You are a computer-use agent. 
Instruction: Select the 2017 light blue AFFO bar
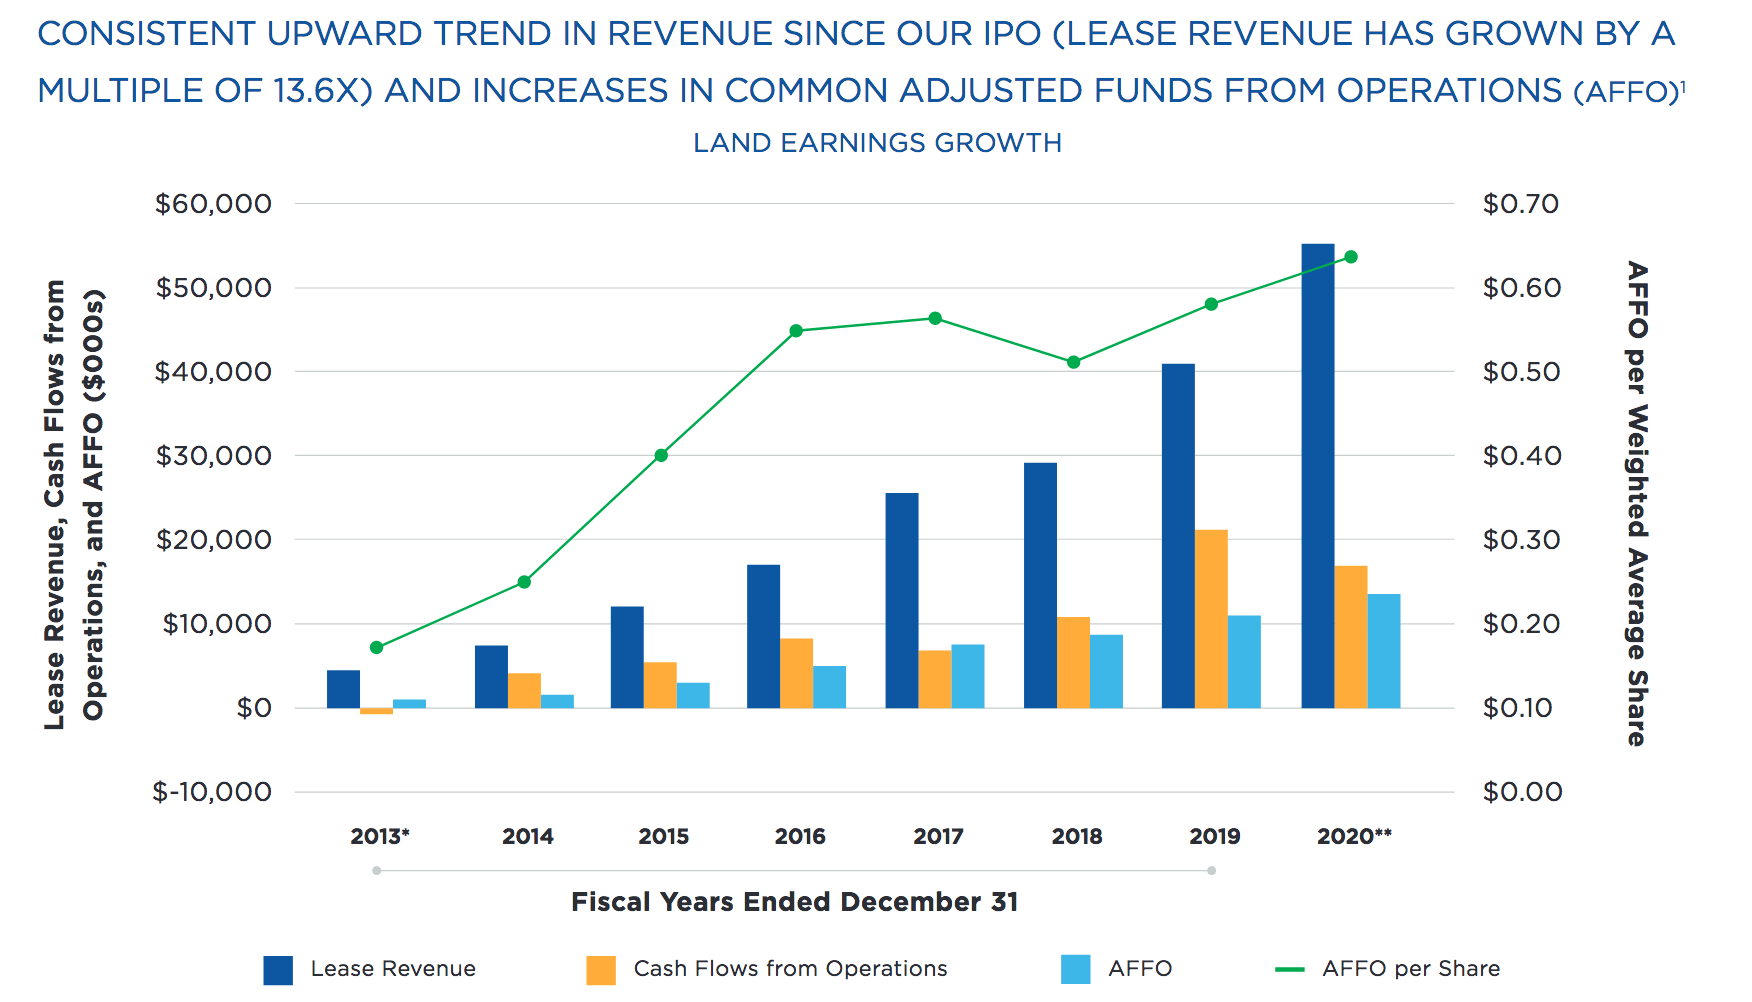968,675
